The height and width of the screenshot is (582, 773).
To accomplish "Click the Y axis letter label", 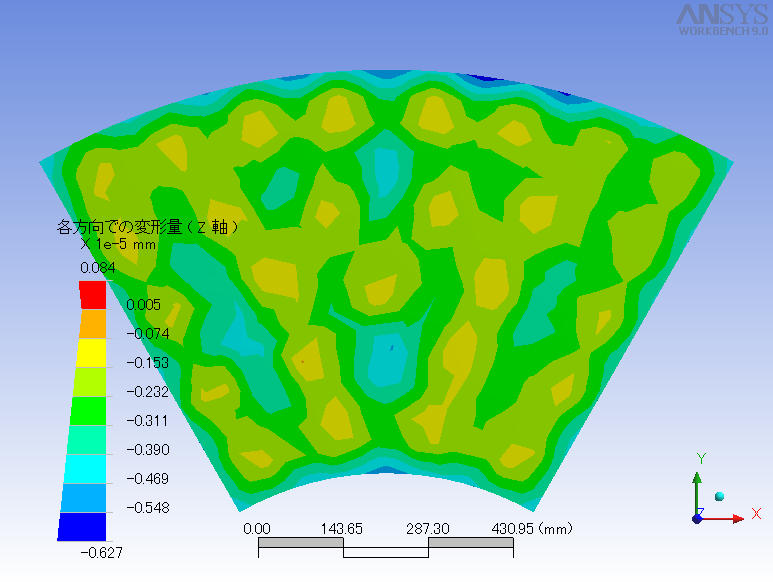I will [x=701, y=458].
